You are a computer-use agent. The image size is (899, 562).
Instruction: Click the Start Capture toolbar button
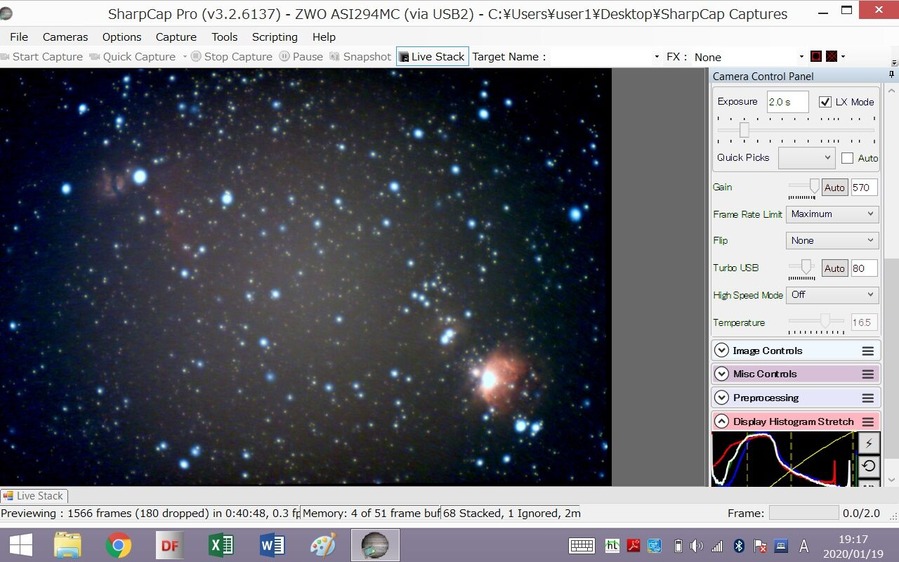pyautogui.click(x=42, y=57)
